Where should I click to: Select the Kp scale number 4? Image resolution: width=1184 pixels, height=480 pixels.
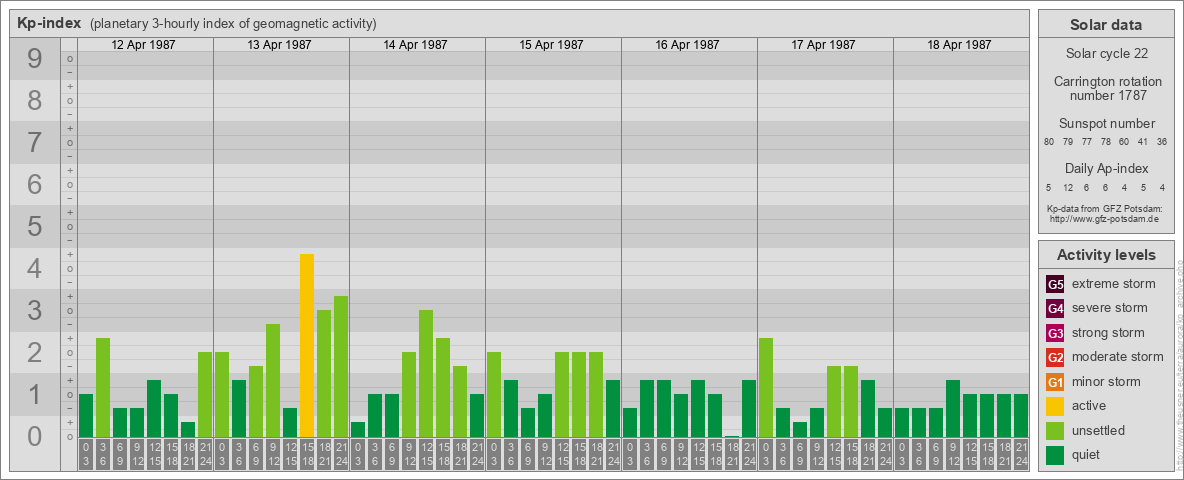(x=35, y=269)
